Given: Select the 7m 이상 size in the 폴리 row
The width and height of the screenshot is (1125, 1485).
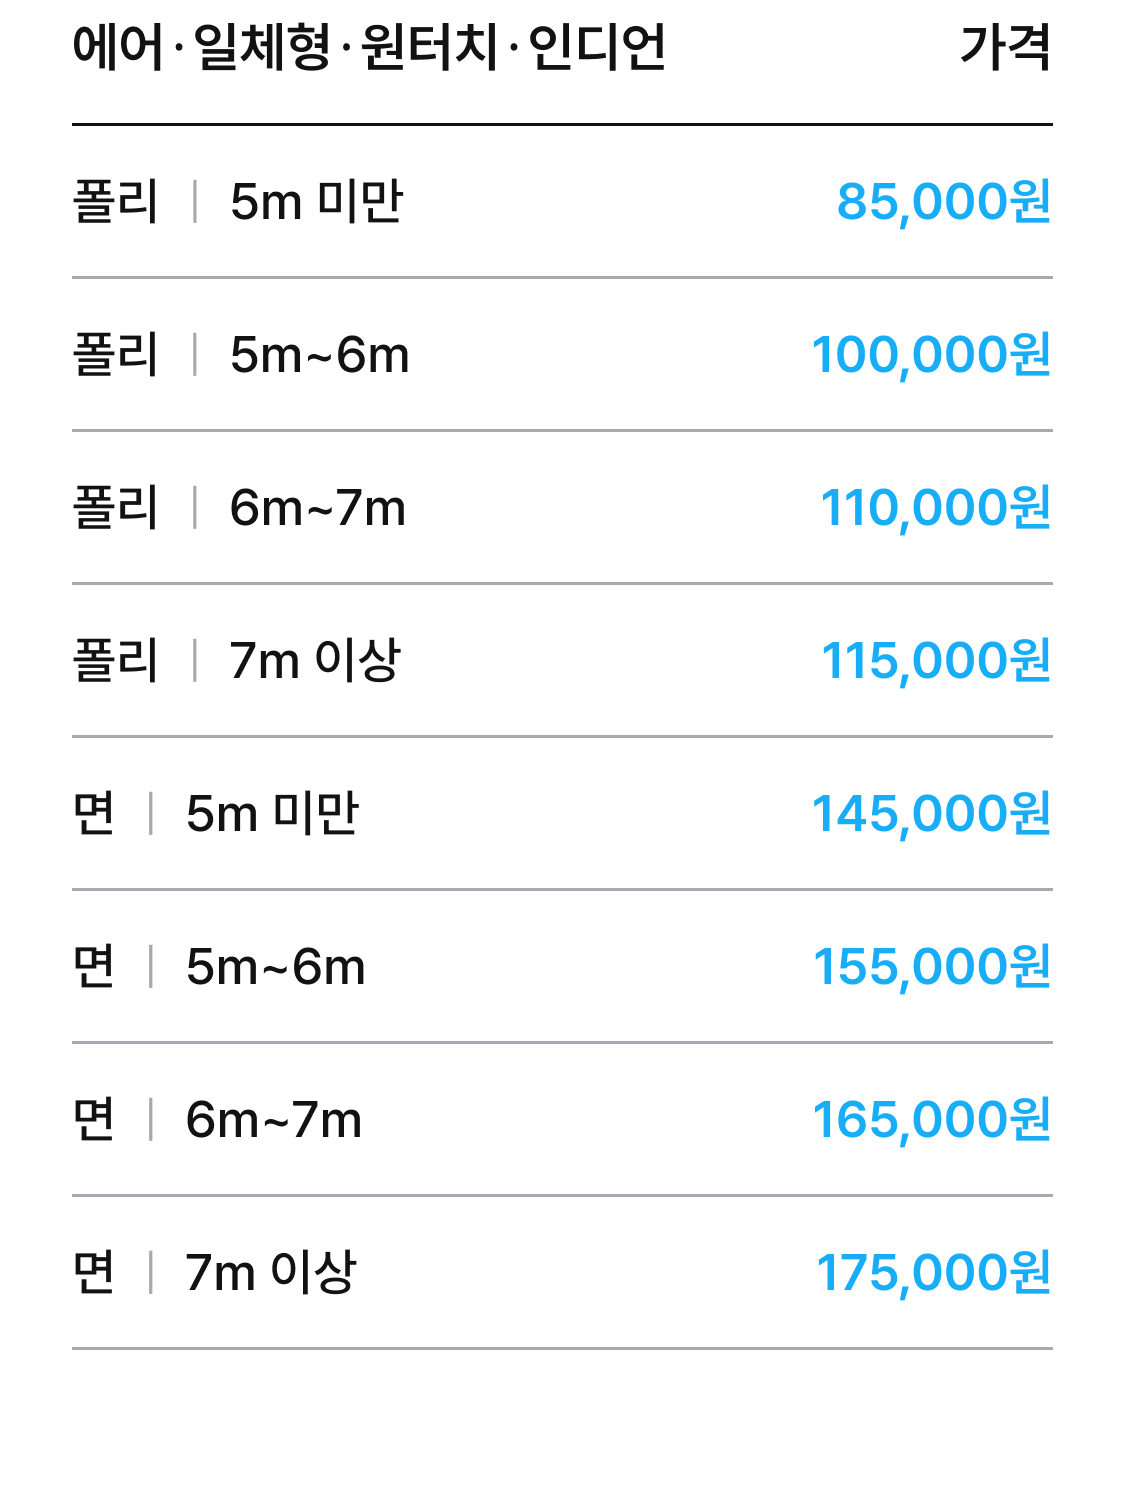Looking at the screenshot, I should [x=314, y=661].
